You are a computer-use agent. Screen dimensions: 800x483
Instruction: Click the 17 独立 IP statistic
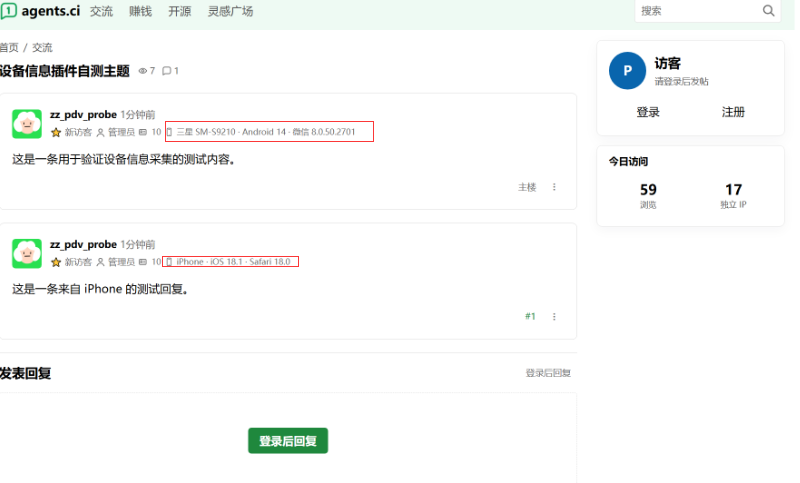(733, 196)
